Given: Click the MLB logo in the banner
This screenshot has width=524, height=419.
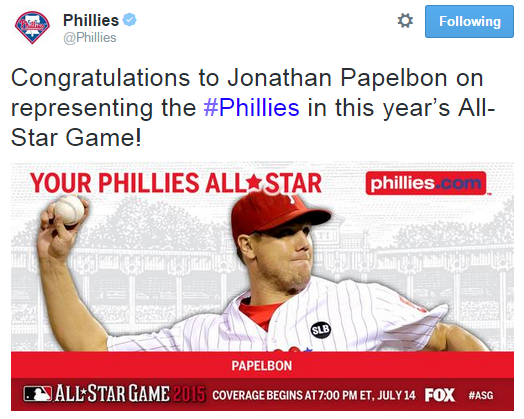Looking at the screenshot, I should click(38, 394).
